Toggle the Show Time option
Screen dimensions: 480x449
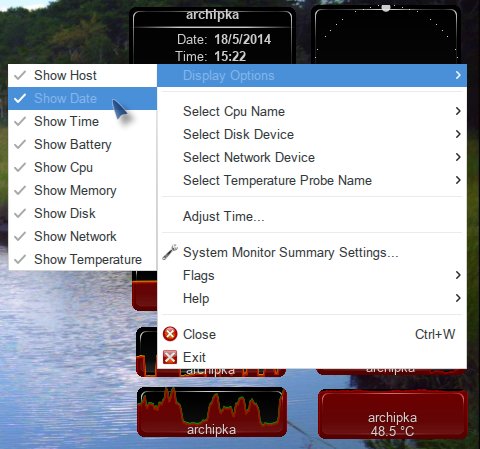click(82, 121)
